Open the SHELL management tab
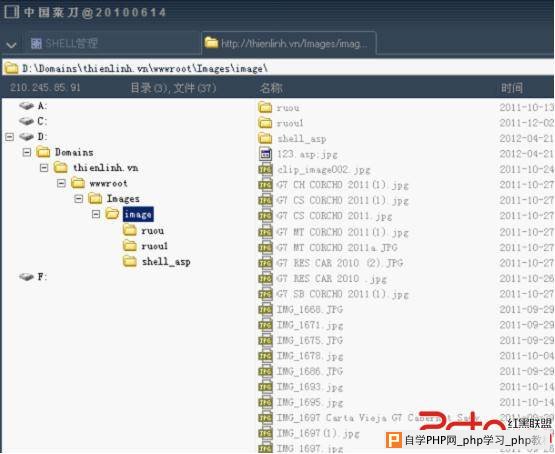Screen dimensions: 555x454 (64, 44)
